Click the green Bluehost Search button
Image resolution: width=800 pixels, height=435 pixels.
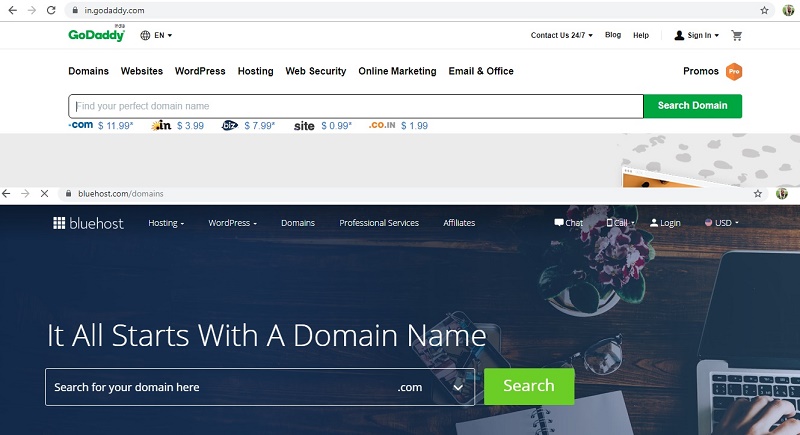click(529, 386)
